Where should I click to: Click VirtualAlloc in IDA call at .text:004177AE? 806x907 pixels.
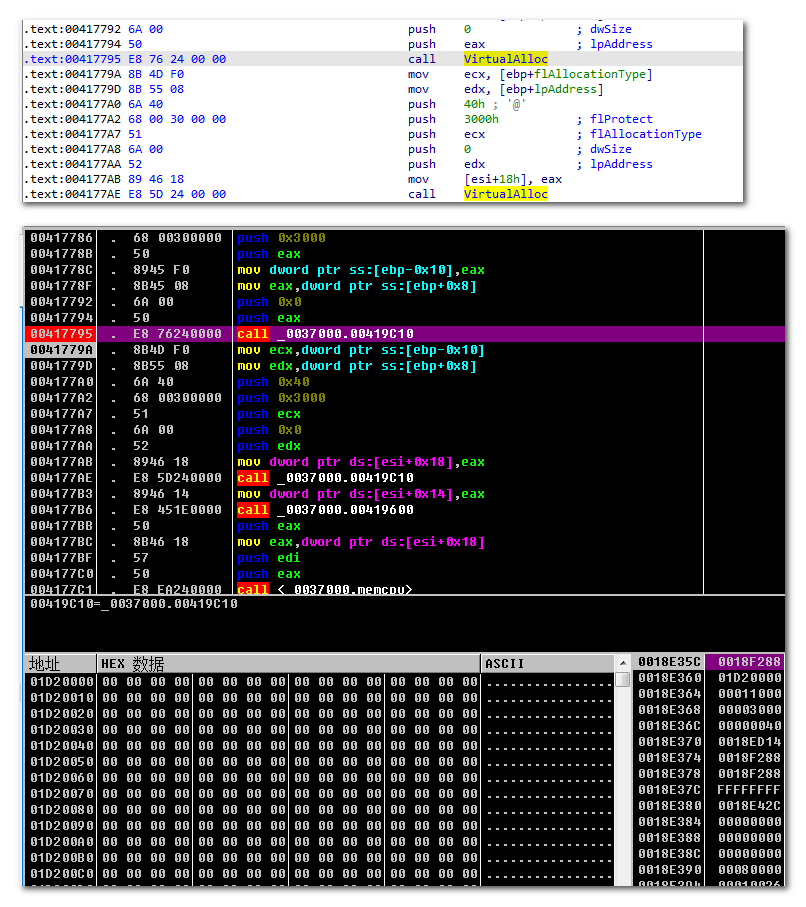(x=505, y=194)
